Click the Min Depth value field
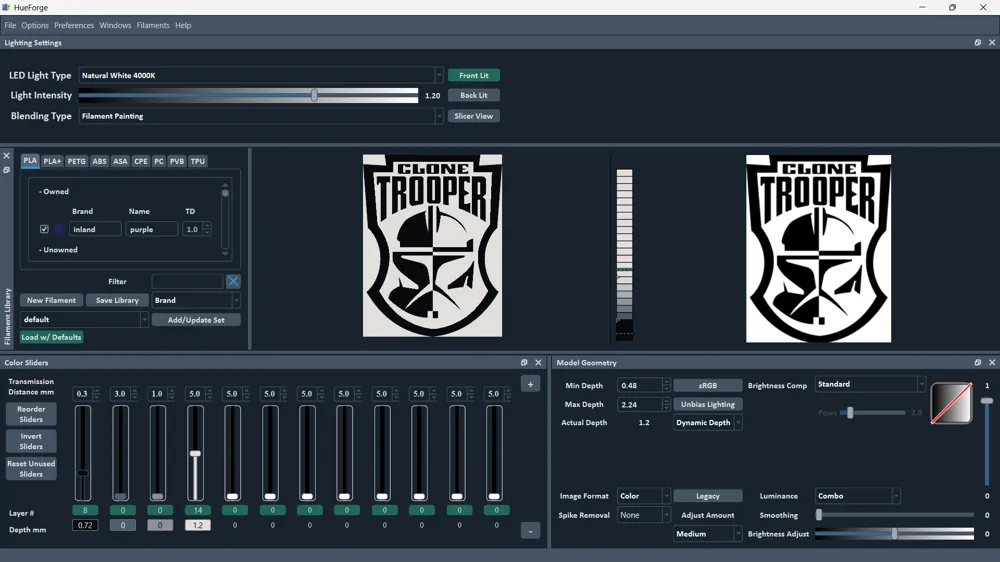The width and height of the screenshot is (1000, 562). click(x=640, y=385)
